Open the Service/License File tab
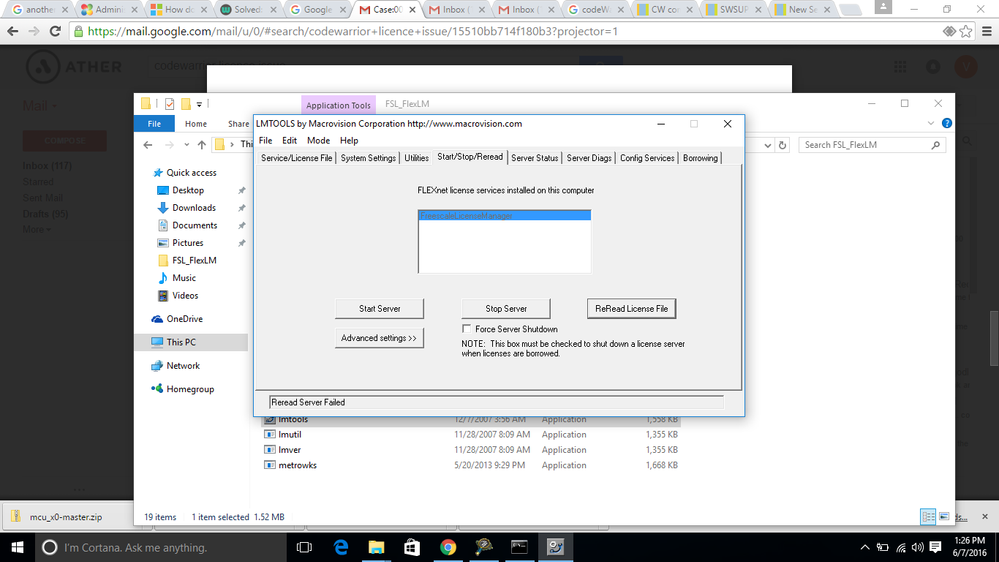 [296, 158]
